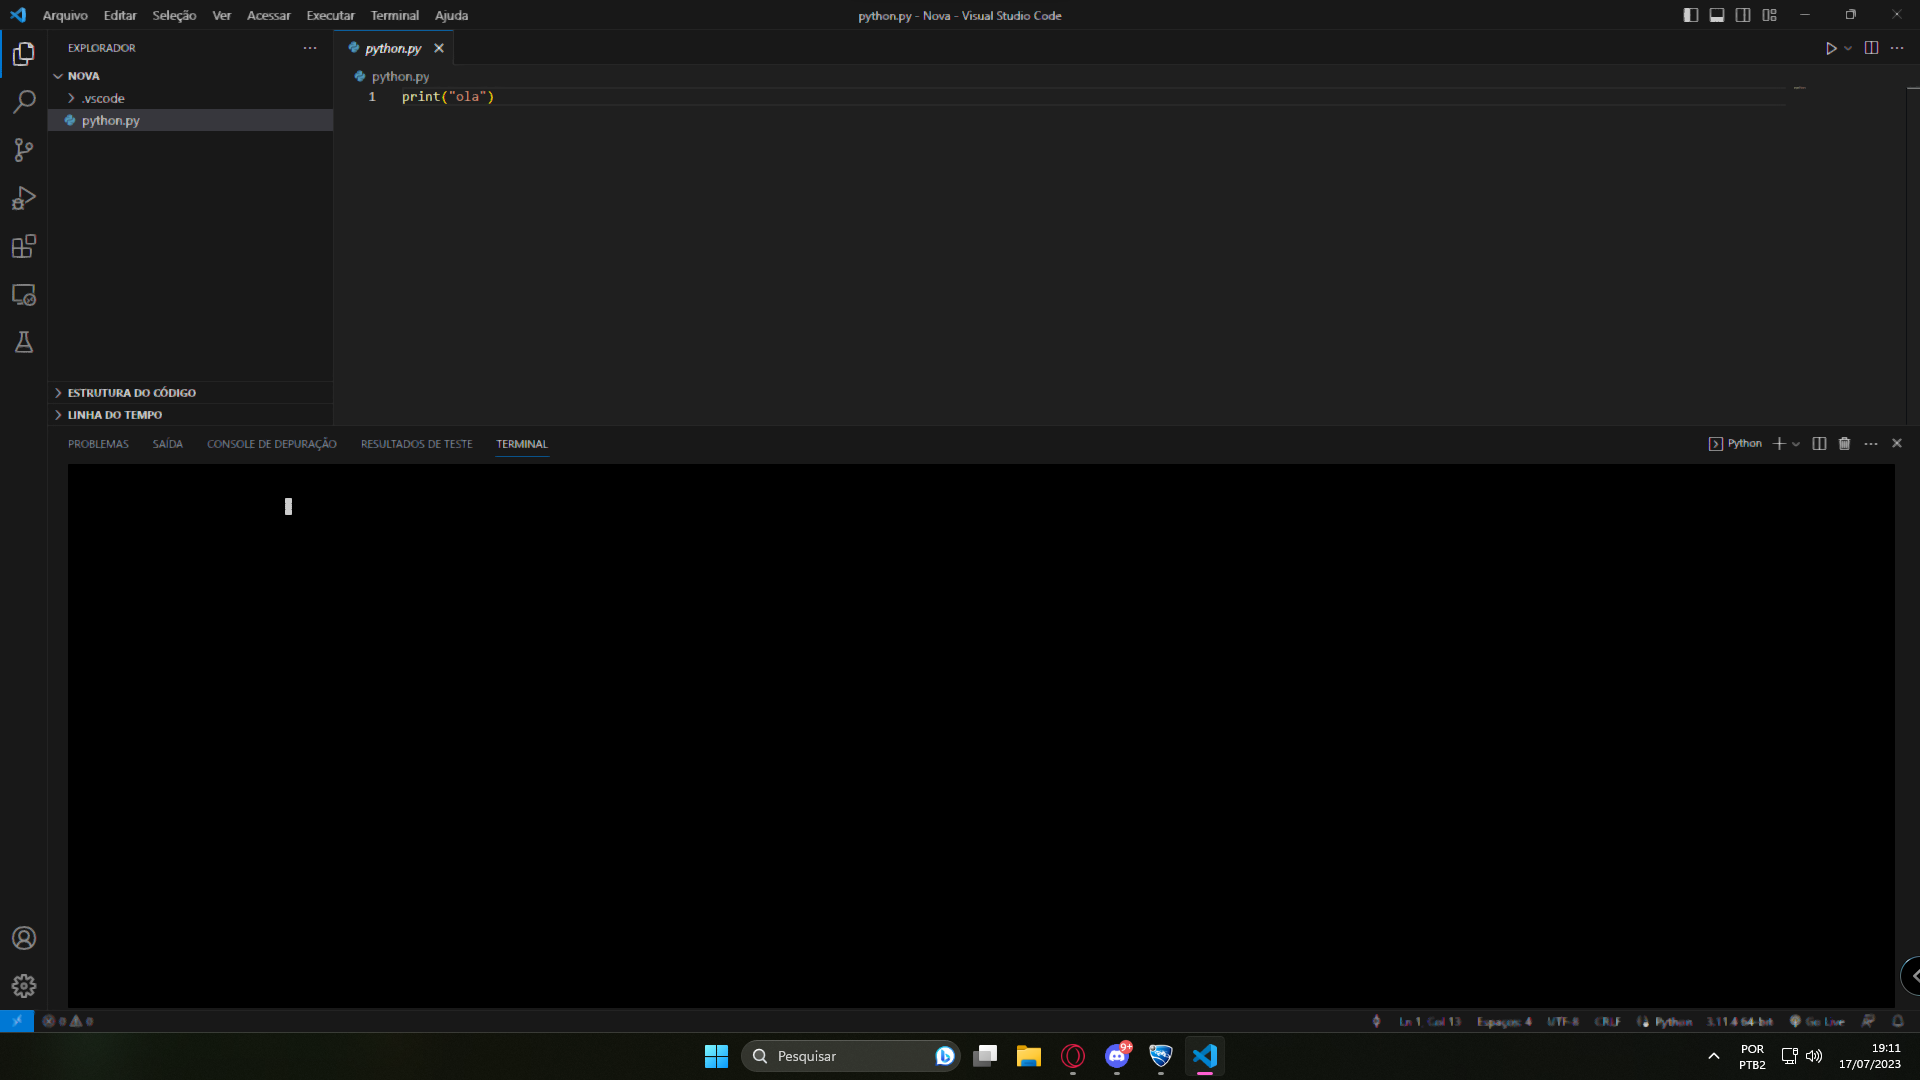The height and width of the screenshot is (1080, 1920).
Task: Open the Executar menu
Action: pyautogui.click(x=330, y=15)
